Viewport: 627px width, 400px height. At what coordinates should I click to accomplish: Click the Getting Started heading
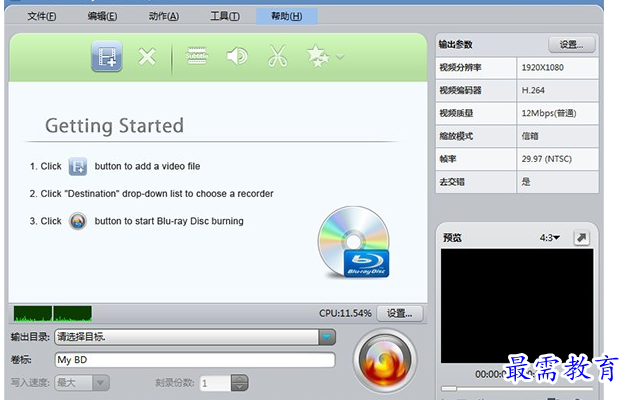114,126
